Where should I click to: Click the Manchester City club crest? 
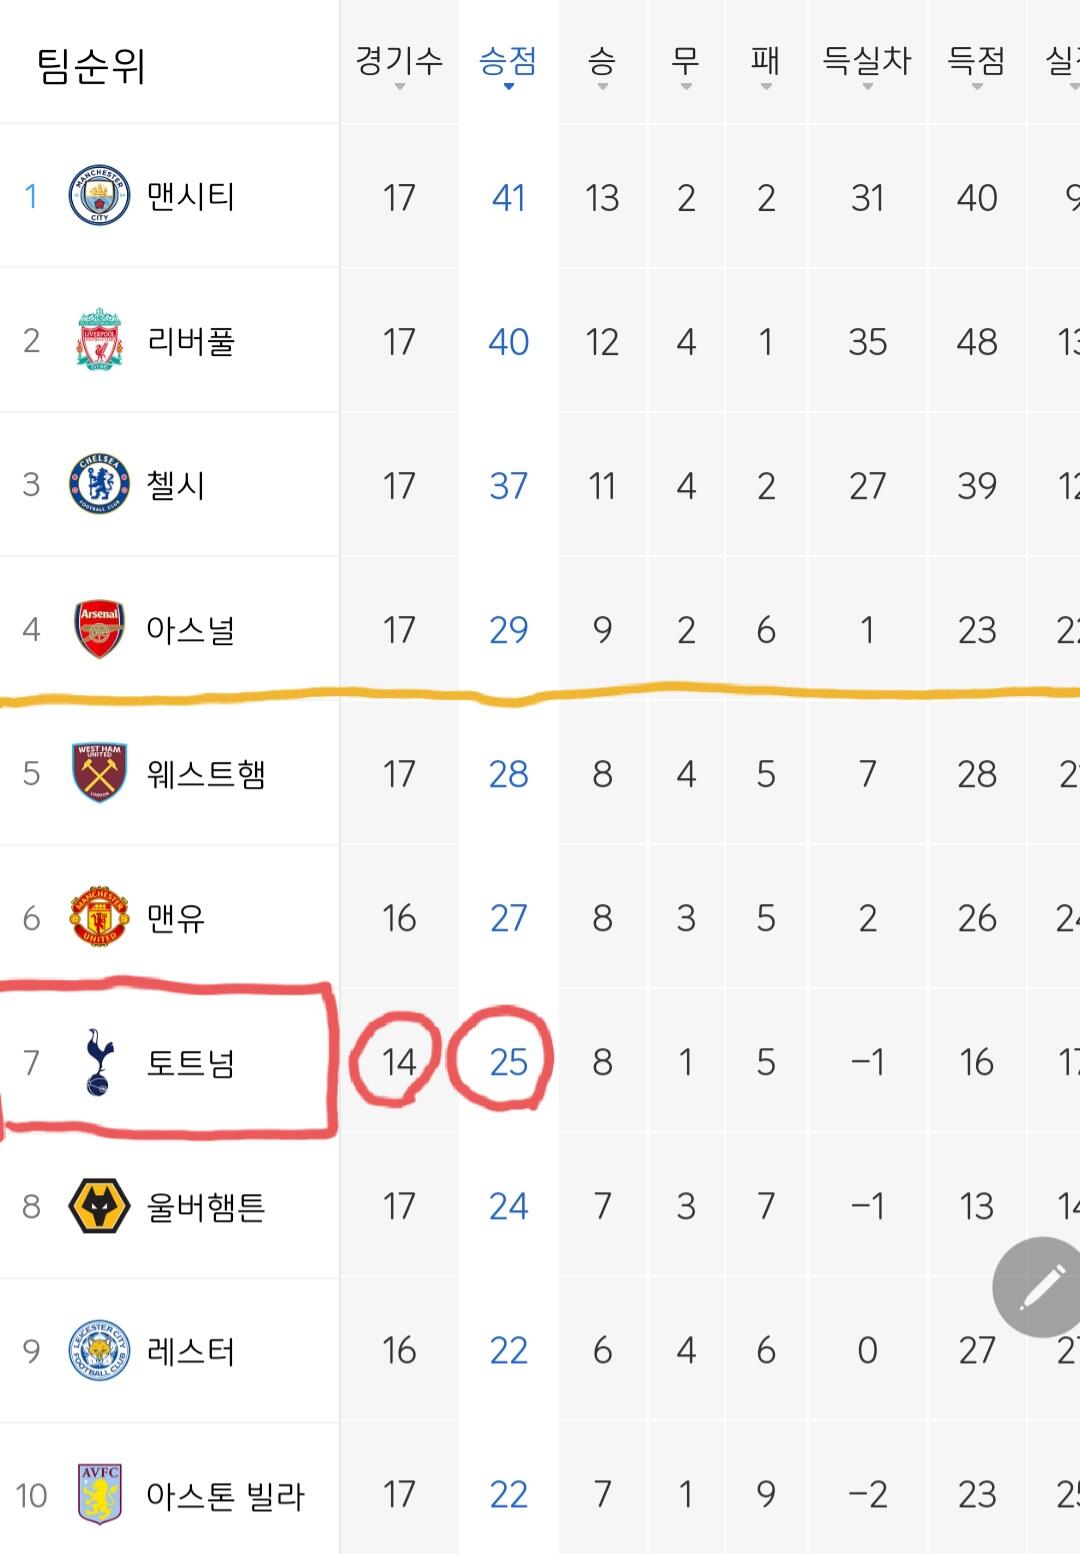pyautogui.click(x=99, y=195)
